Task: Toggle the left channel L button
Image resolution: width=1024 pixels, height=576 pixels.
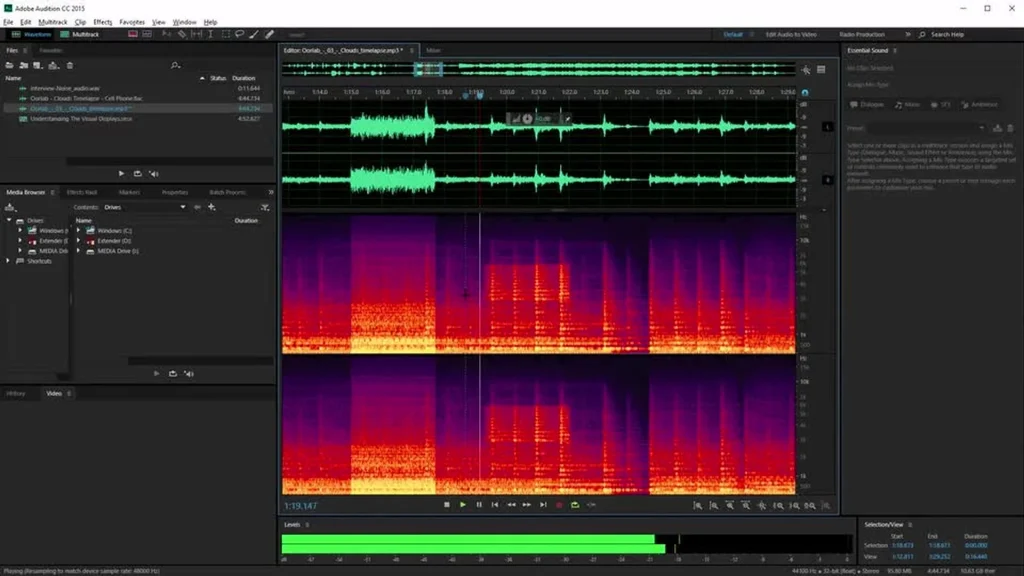Action: coord(827,127)
